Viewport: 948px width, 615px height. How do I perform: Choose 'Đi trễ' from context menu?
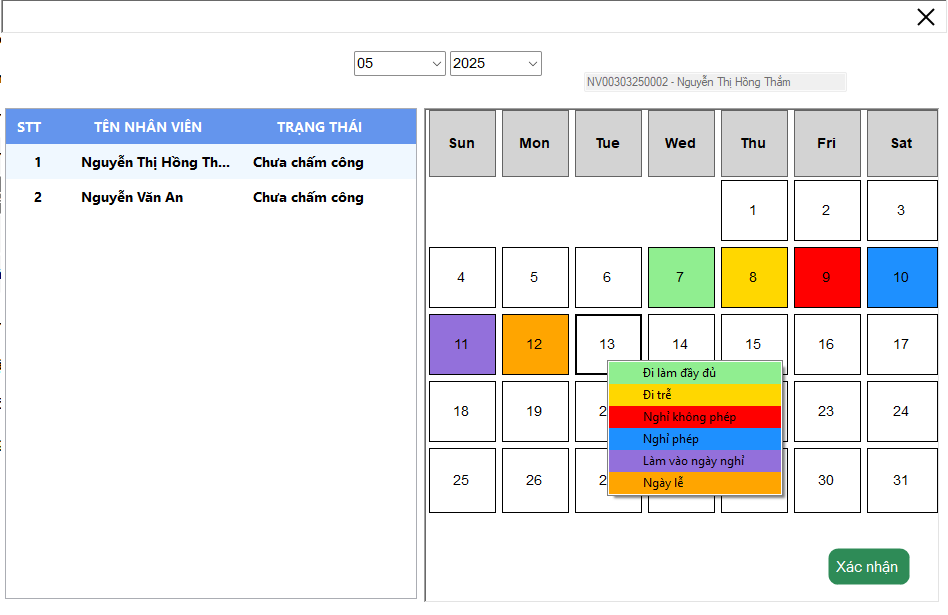[695, 395]
